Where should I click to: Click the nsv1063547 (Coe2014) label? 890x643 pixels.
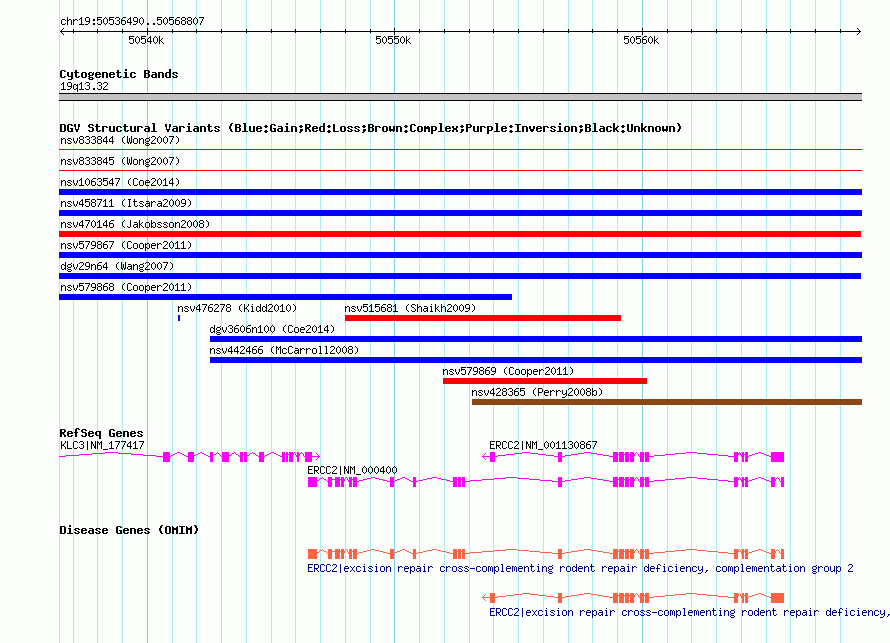click(120, 182)
